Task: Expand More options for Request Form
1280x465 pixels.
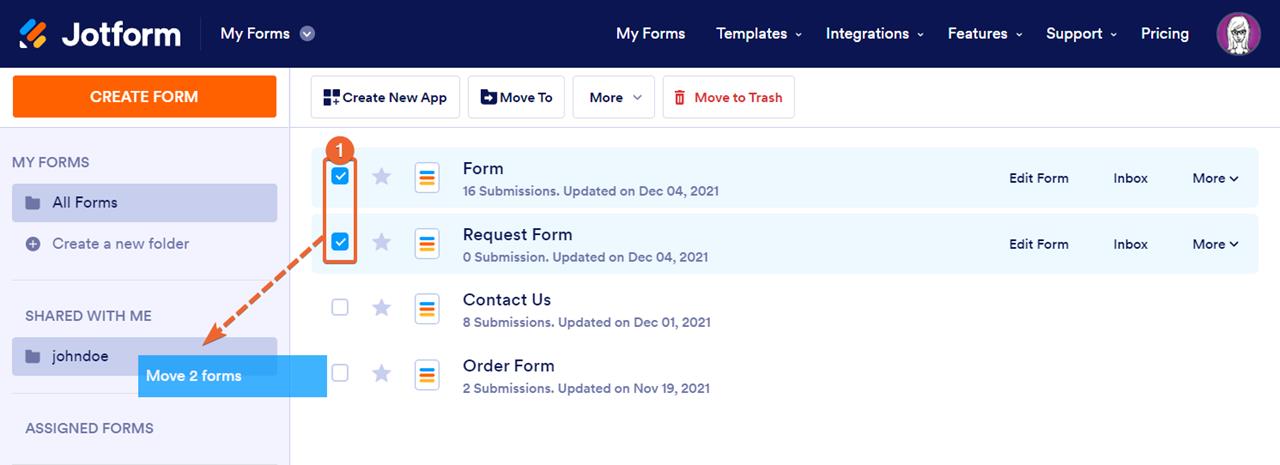Action: pyautogui.click(x=1215, y=244)
